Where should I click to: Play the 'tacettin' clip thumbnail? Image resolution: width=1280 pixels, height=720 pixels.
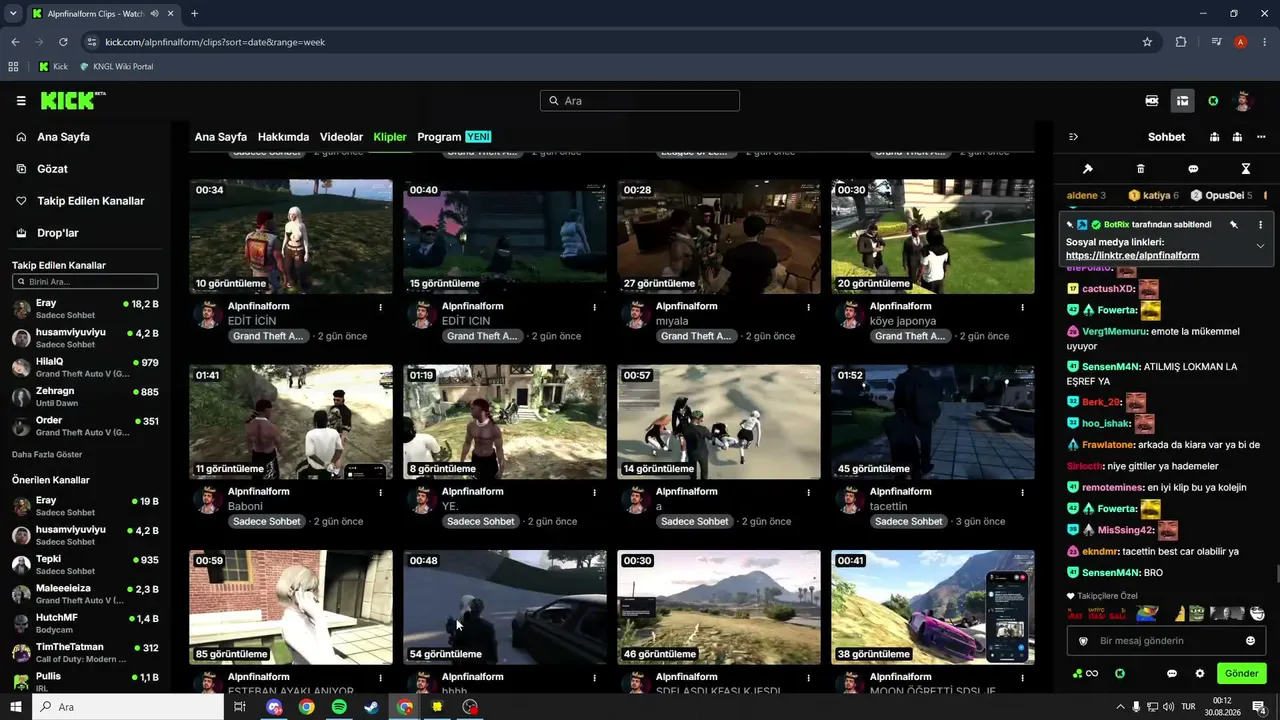[933, 422]
